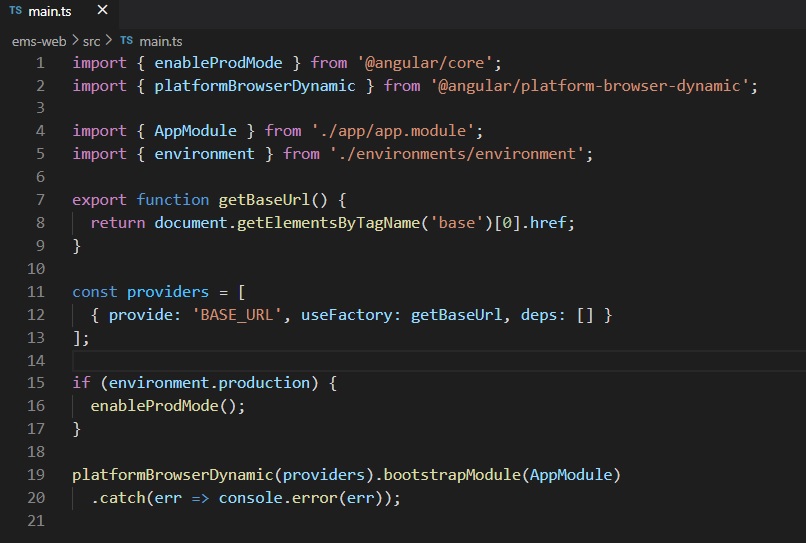Screen dimensions: 806x543
Task: Click line number 15 in the gutter
Action: [x=36, y=383]
